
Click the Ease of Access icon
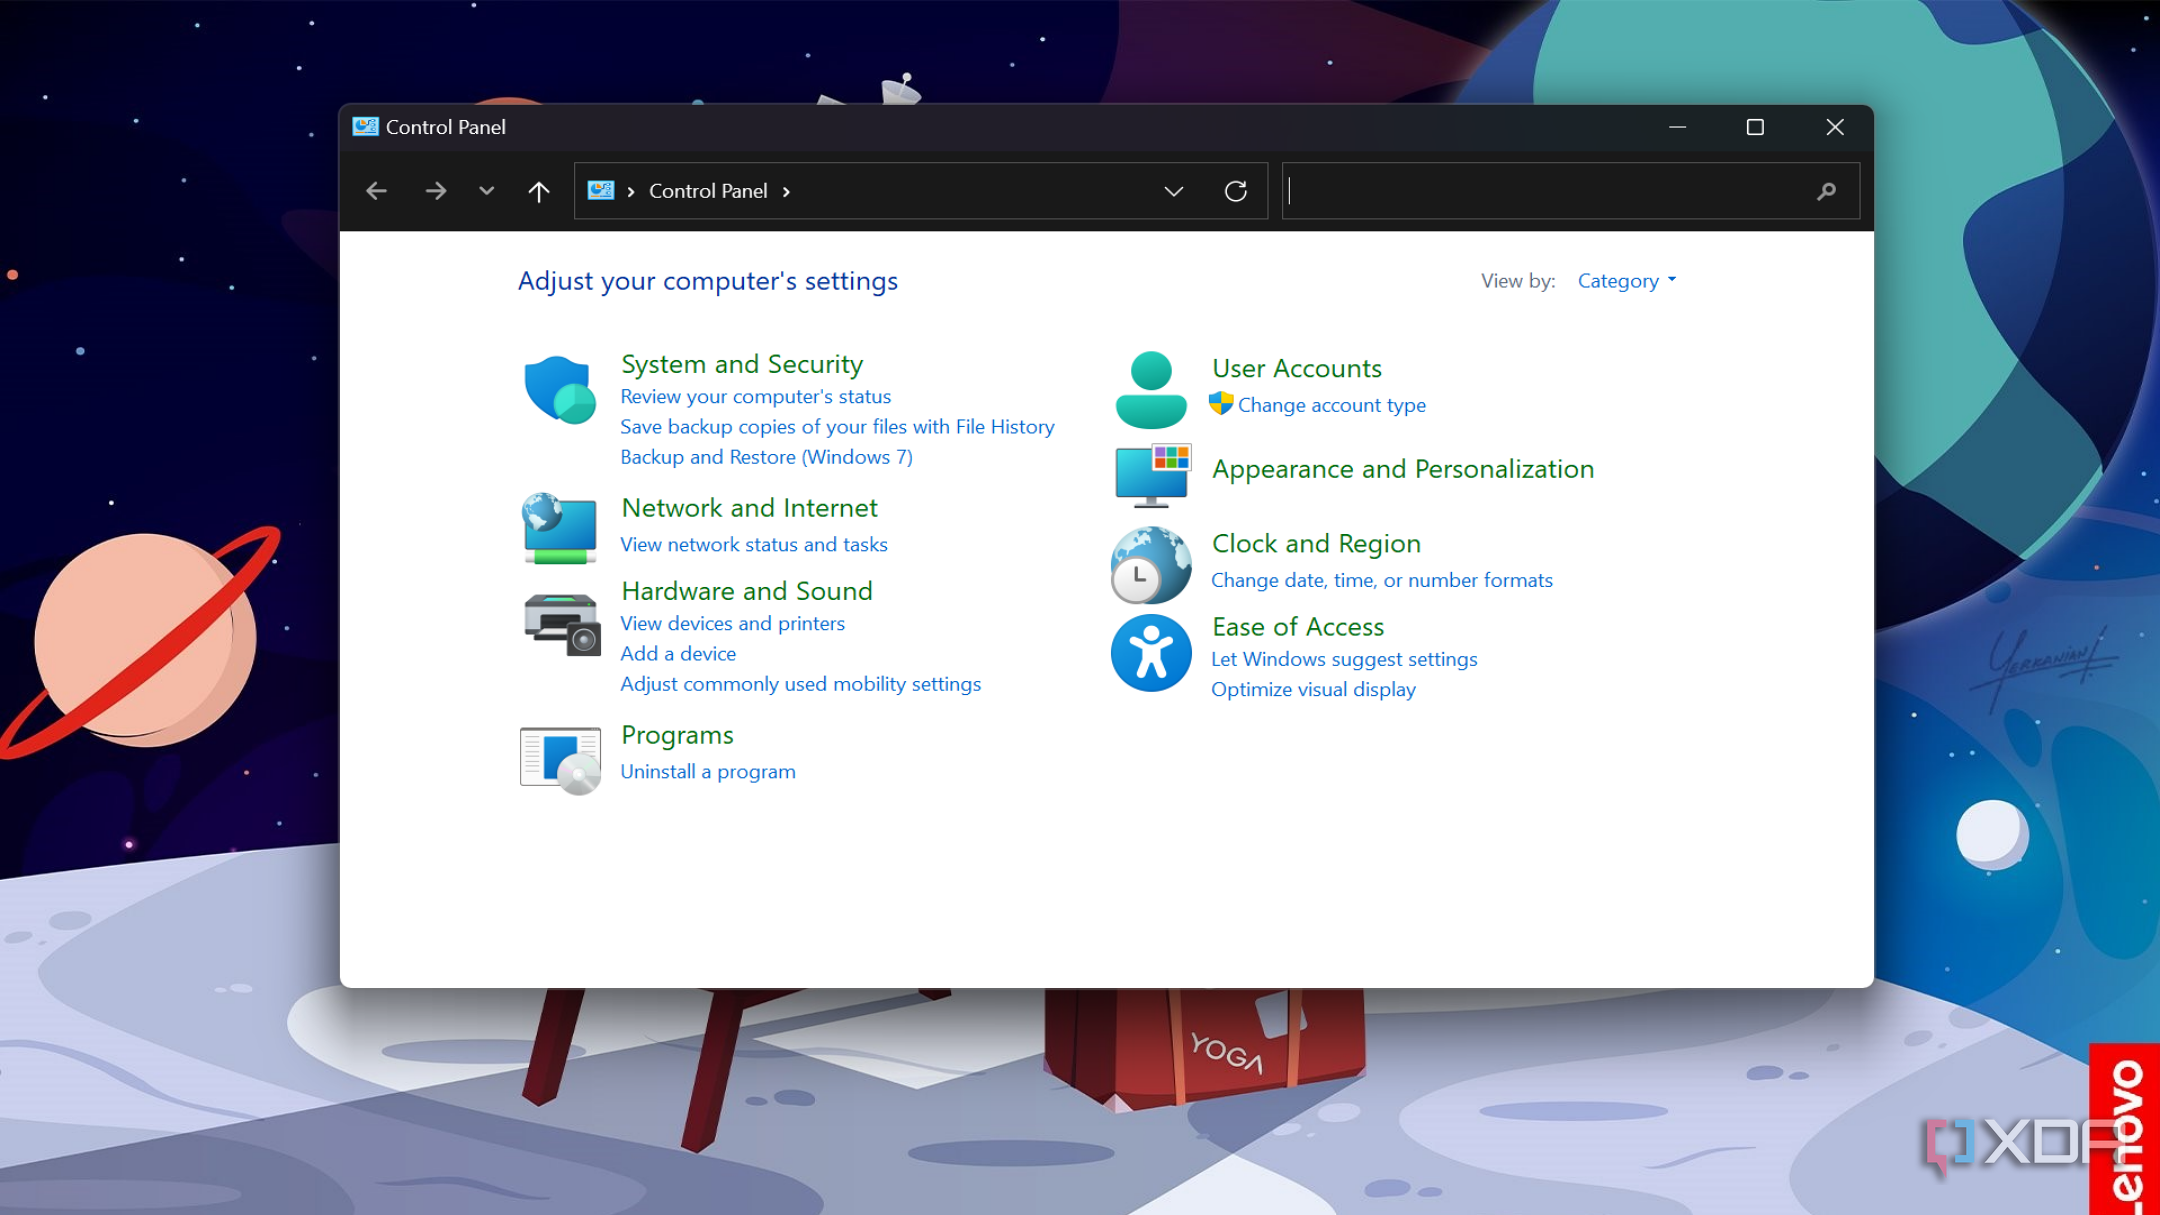point(1150,653)
